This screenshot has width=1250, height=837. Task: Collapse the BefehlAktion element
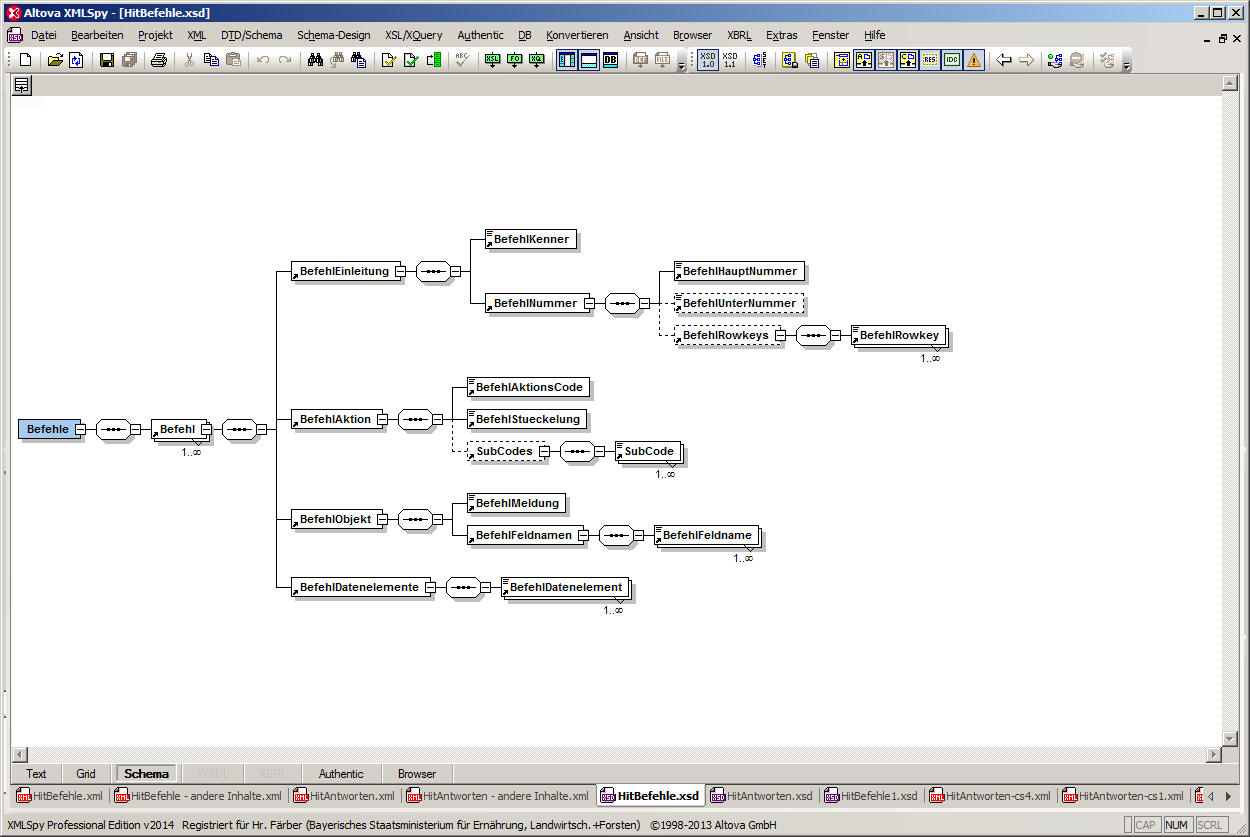pos(381,419)
